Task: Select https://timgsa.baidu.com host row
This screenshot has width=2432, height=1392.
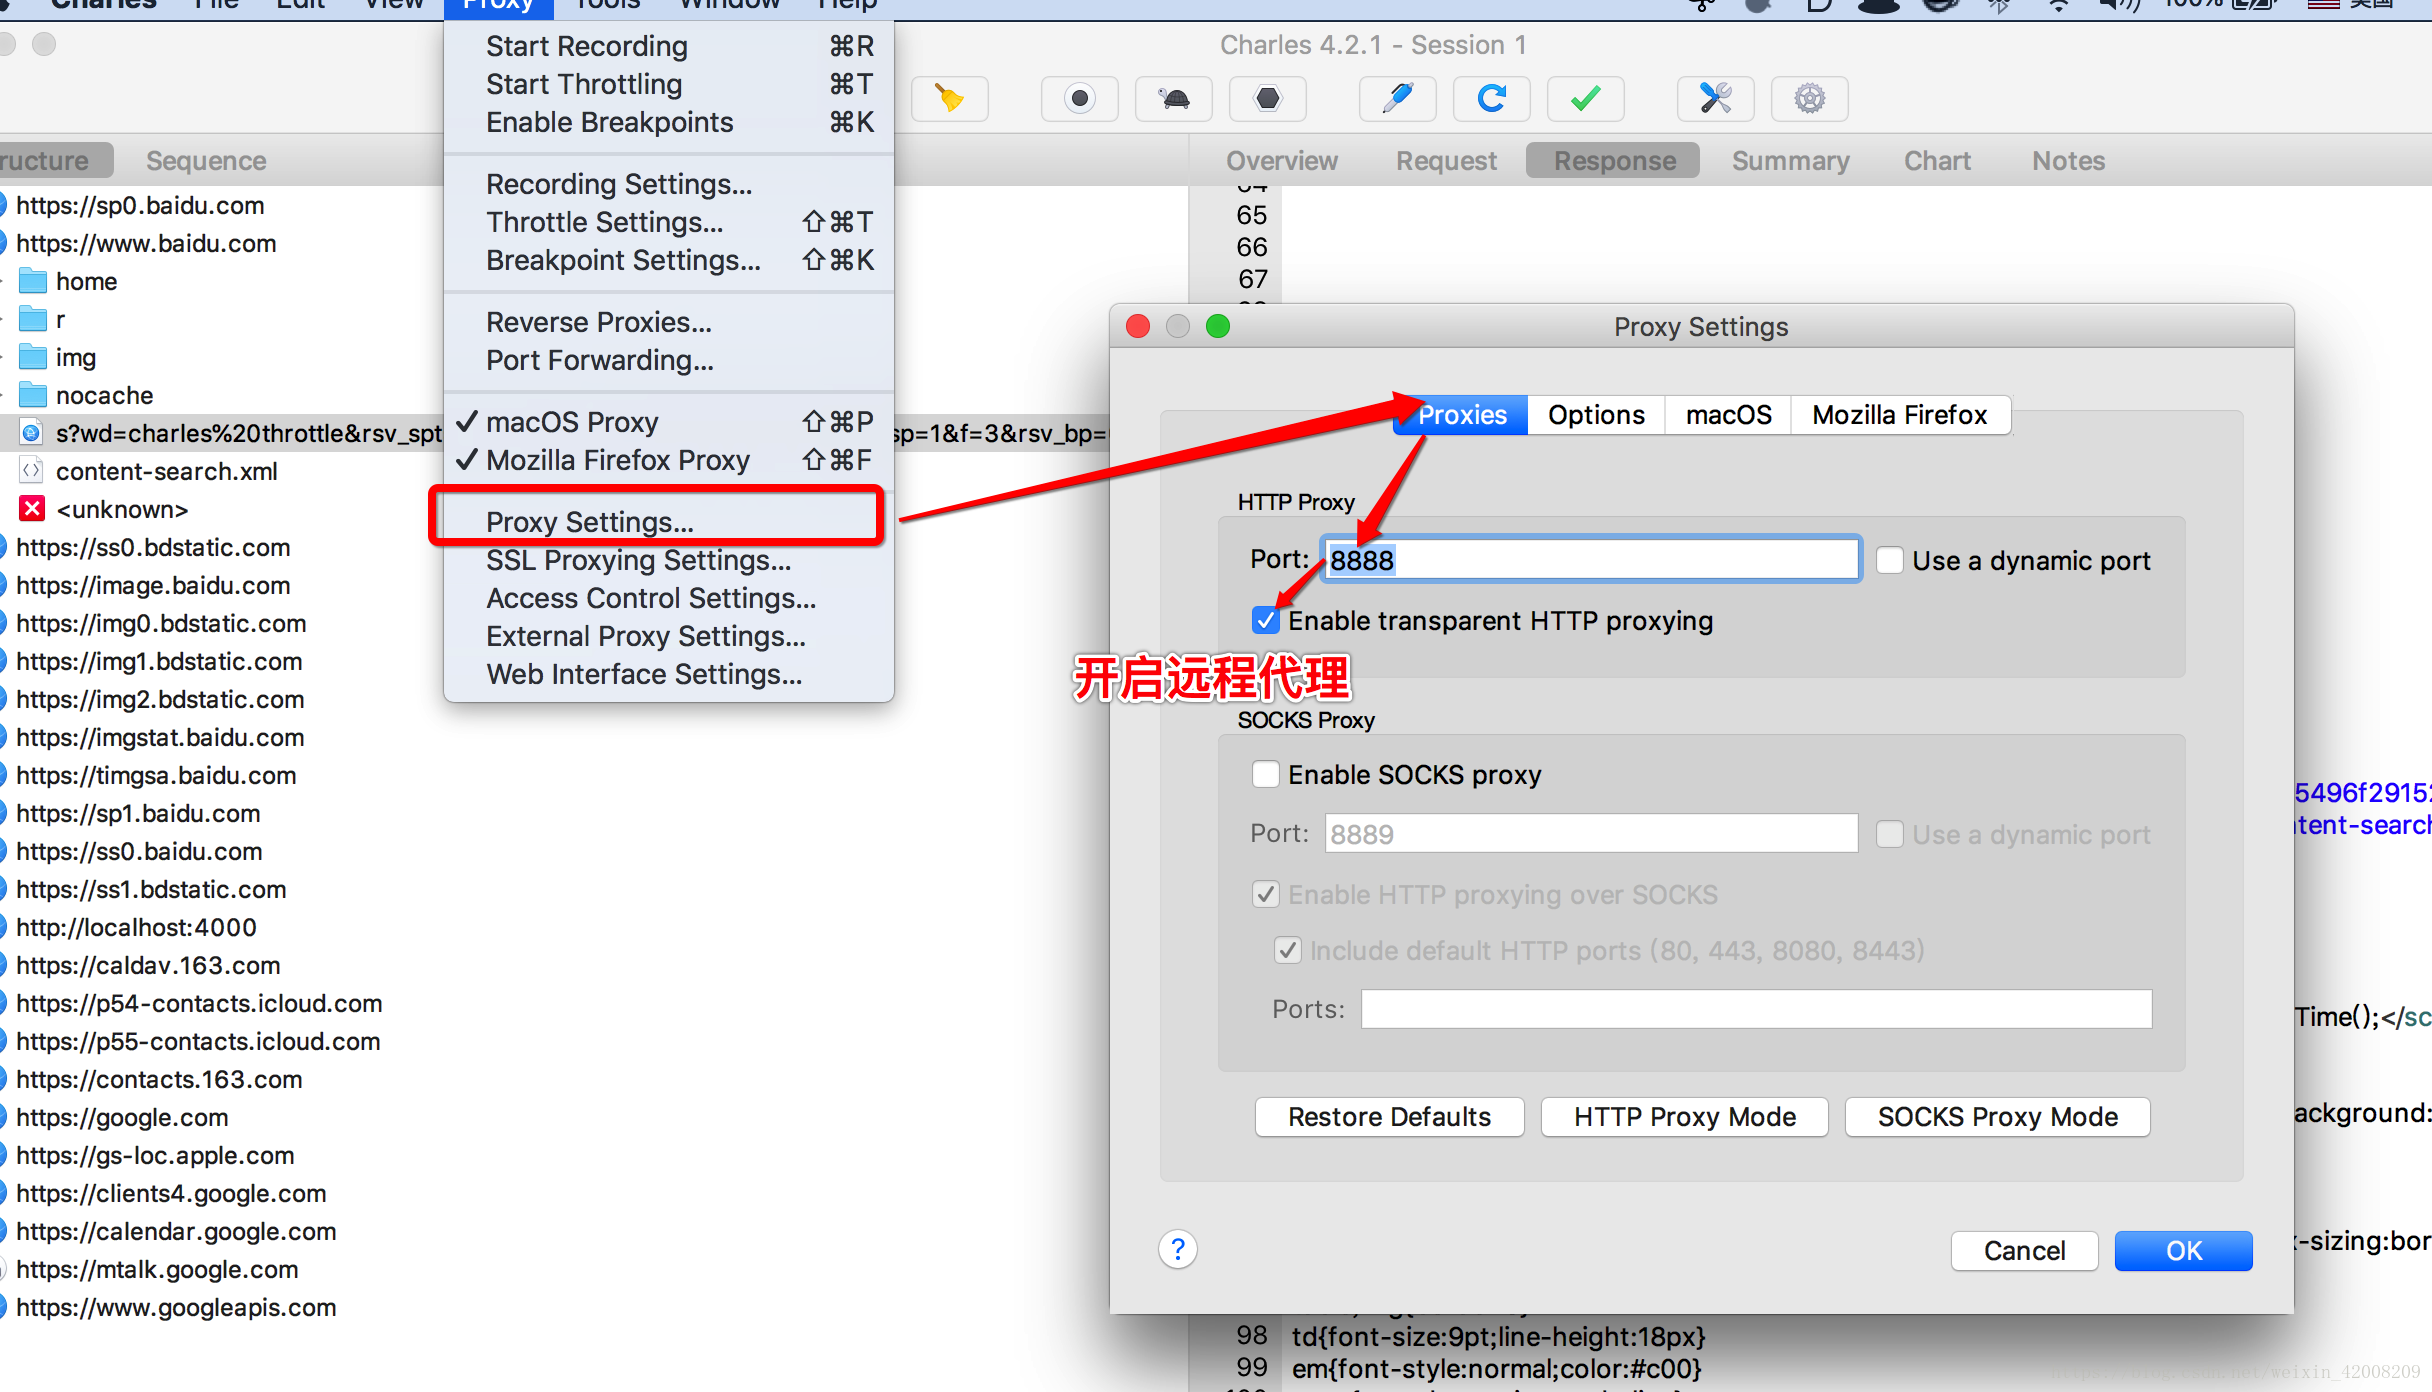Action: 156,775
